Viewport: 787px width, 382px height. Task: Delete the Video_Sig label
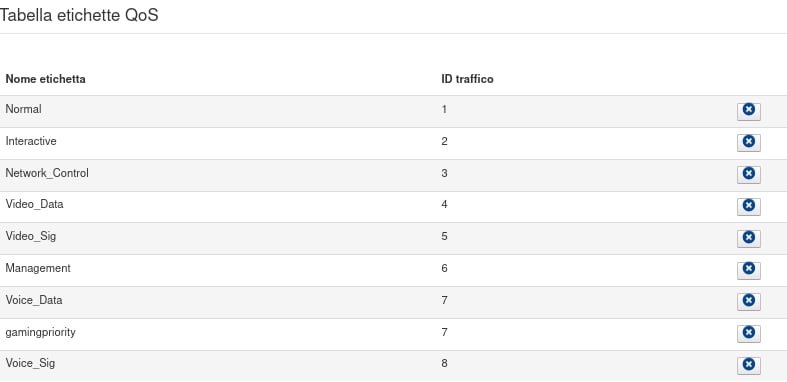748,238
